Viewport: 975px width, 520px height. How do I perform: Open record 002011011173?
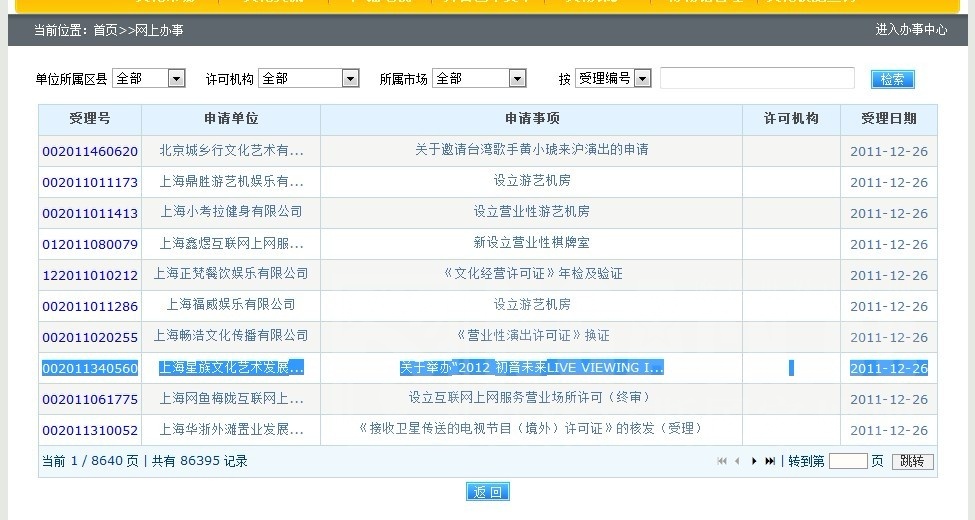pos(90,182)
